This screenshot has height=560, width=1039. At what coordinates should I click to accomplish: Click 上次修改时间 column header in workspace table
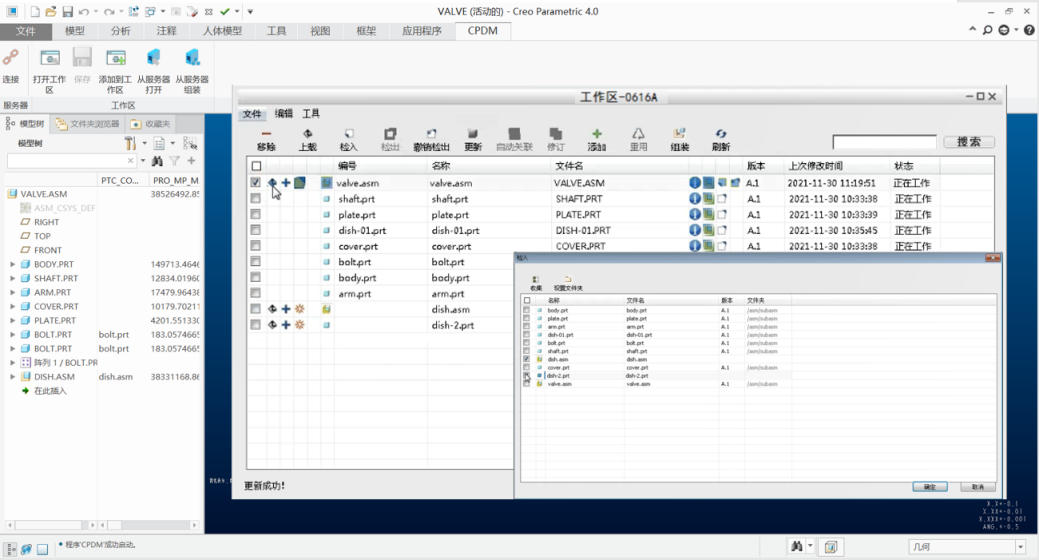(x=816, y=166)
